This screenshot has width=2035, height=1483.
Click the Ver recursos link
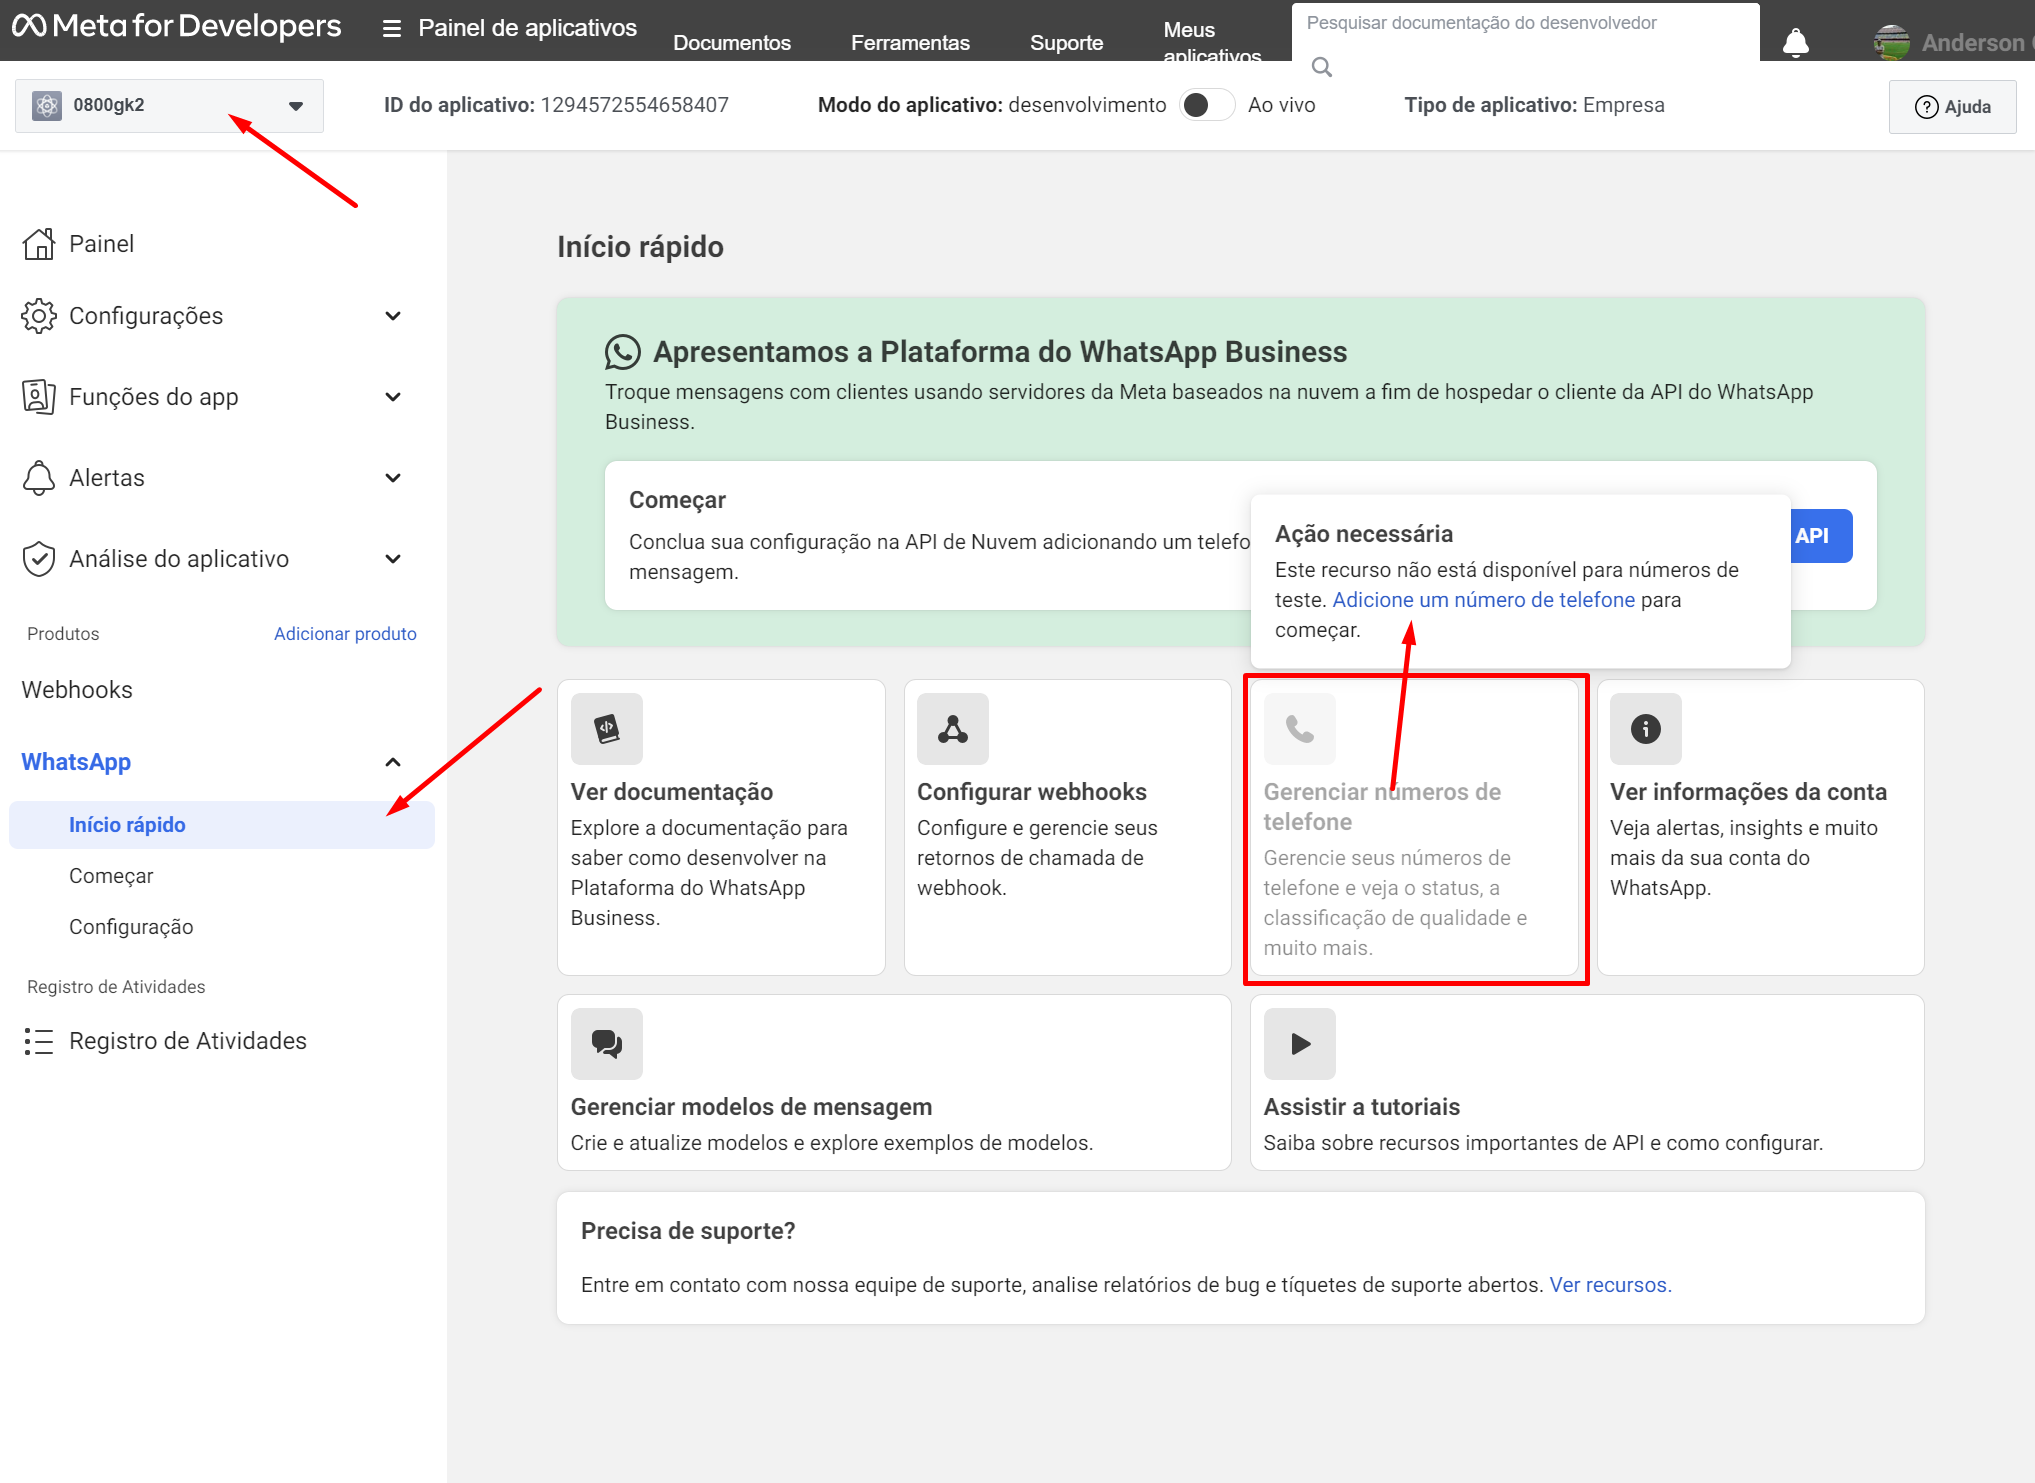[x=1610, y=1285]
